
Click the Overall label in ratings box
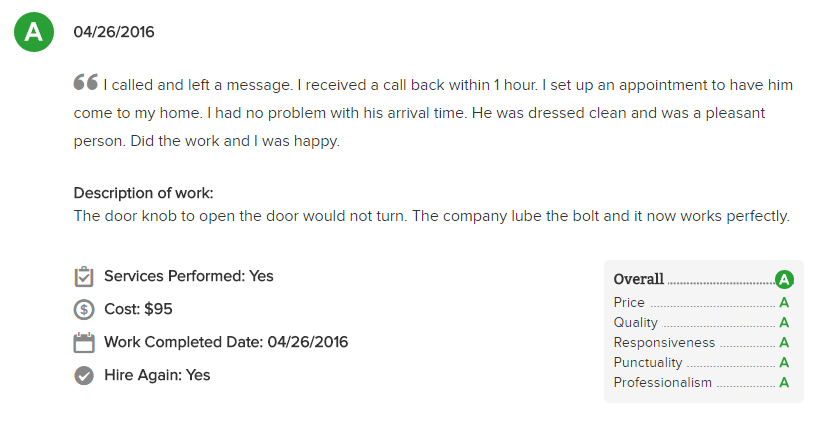point(639,279)
